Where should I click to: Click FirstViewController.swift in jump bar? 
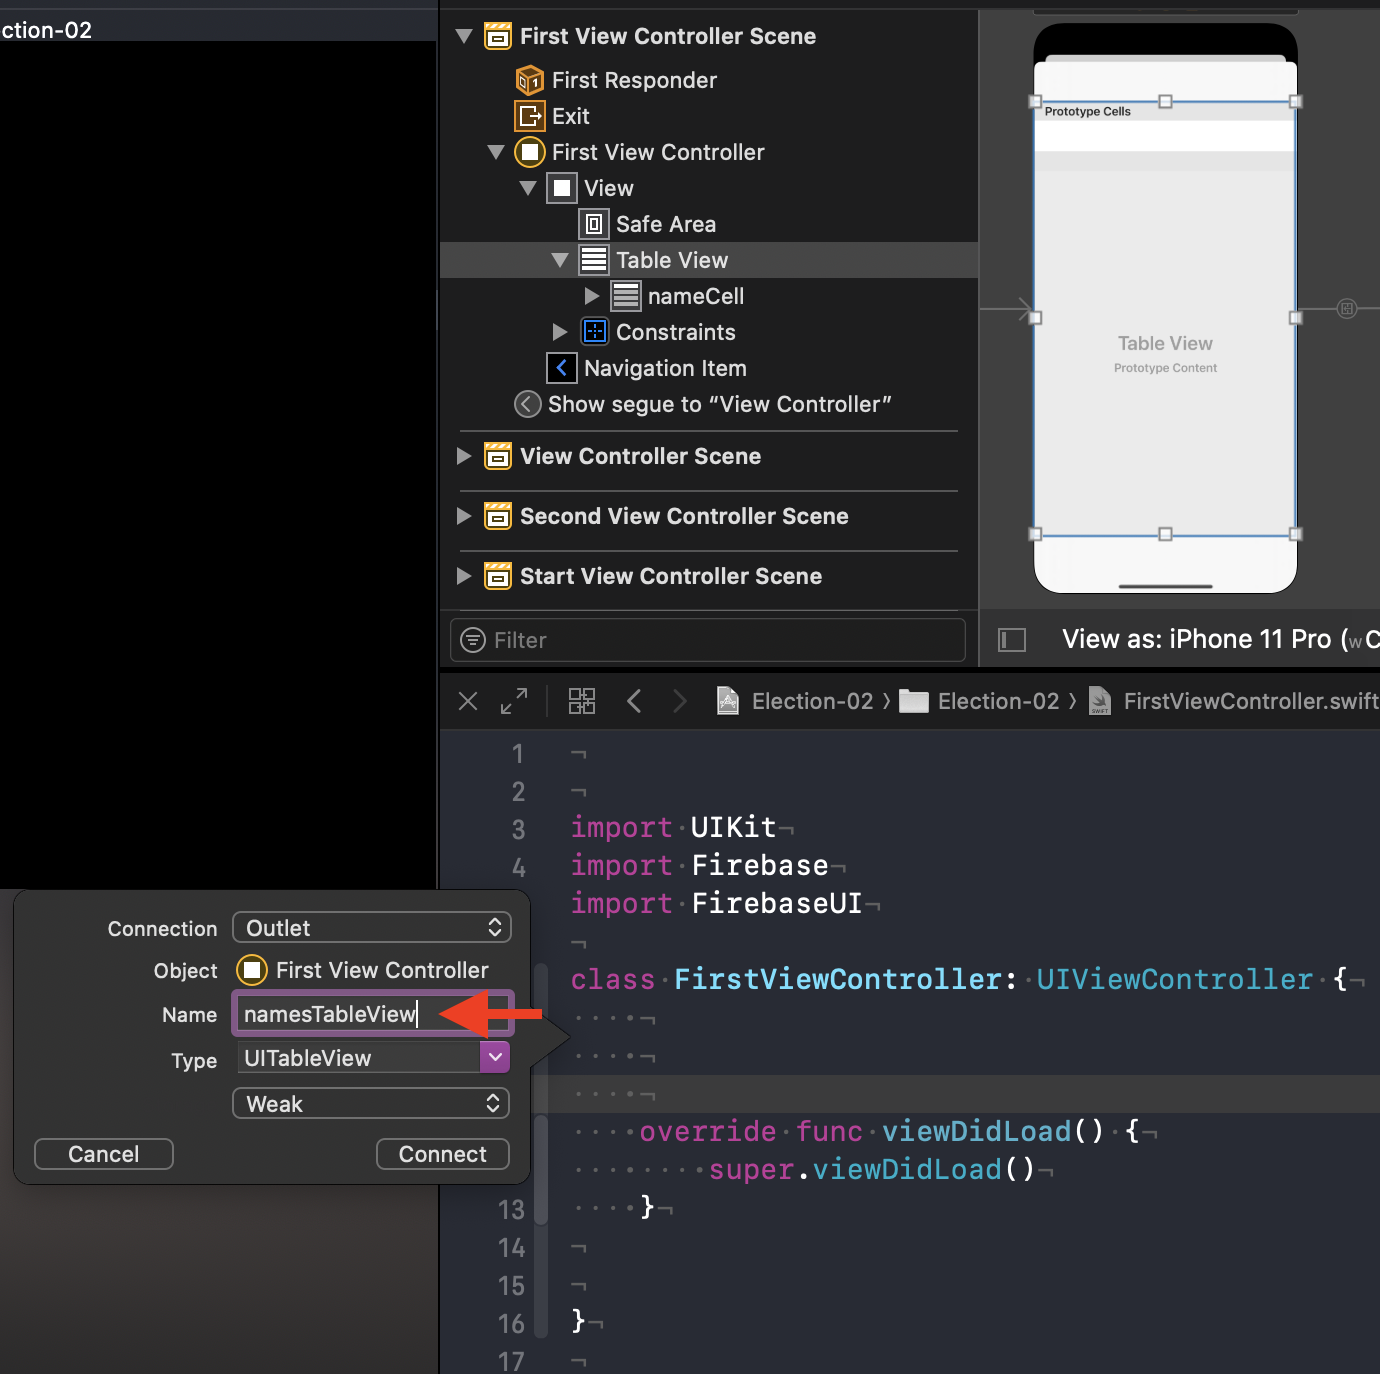pyautogui.click(x=1251, y=701)
